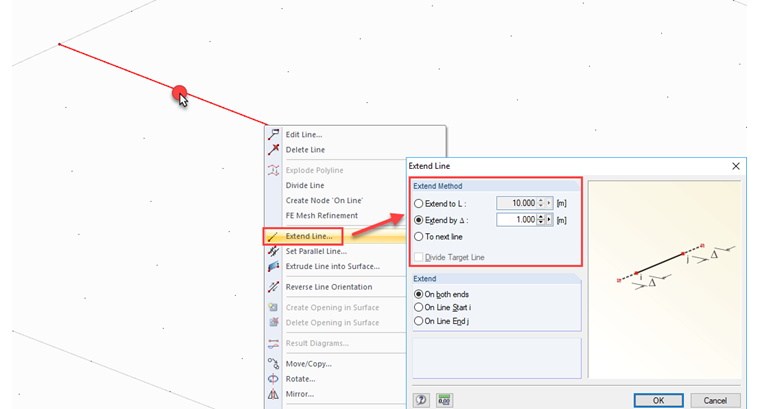Viewport: 760px width, 409px height.
Task: Click the extend line preview diagram
Action: pyautogui.click(x=665, y=279)
